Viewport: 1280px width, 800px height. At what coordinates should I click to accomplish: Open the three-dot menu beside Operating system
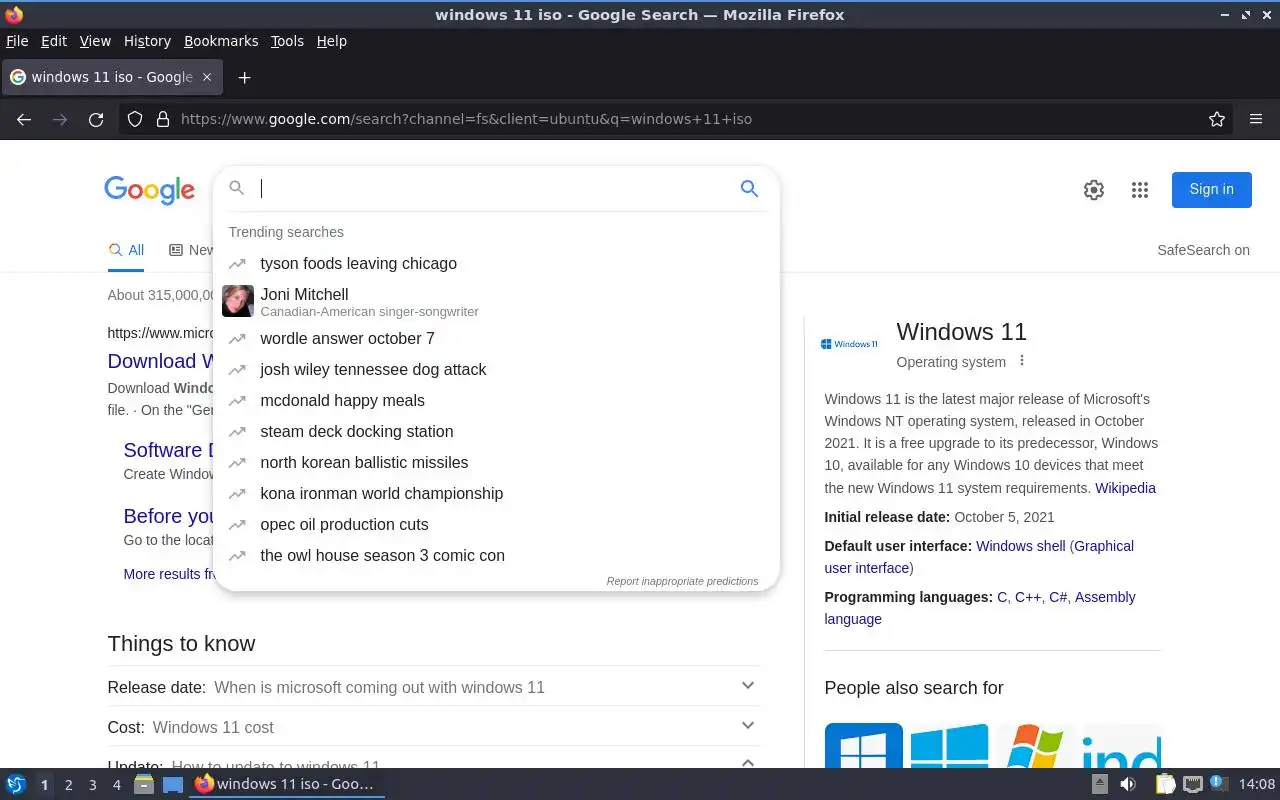point(1021,361)
